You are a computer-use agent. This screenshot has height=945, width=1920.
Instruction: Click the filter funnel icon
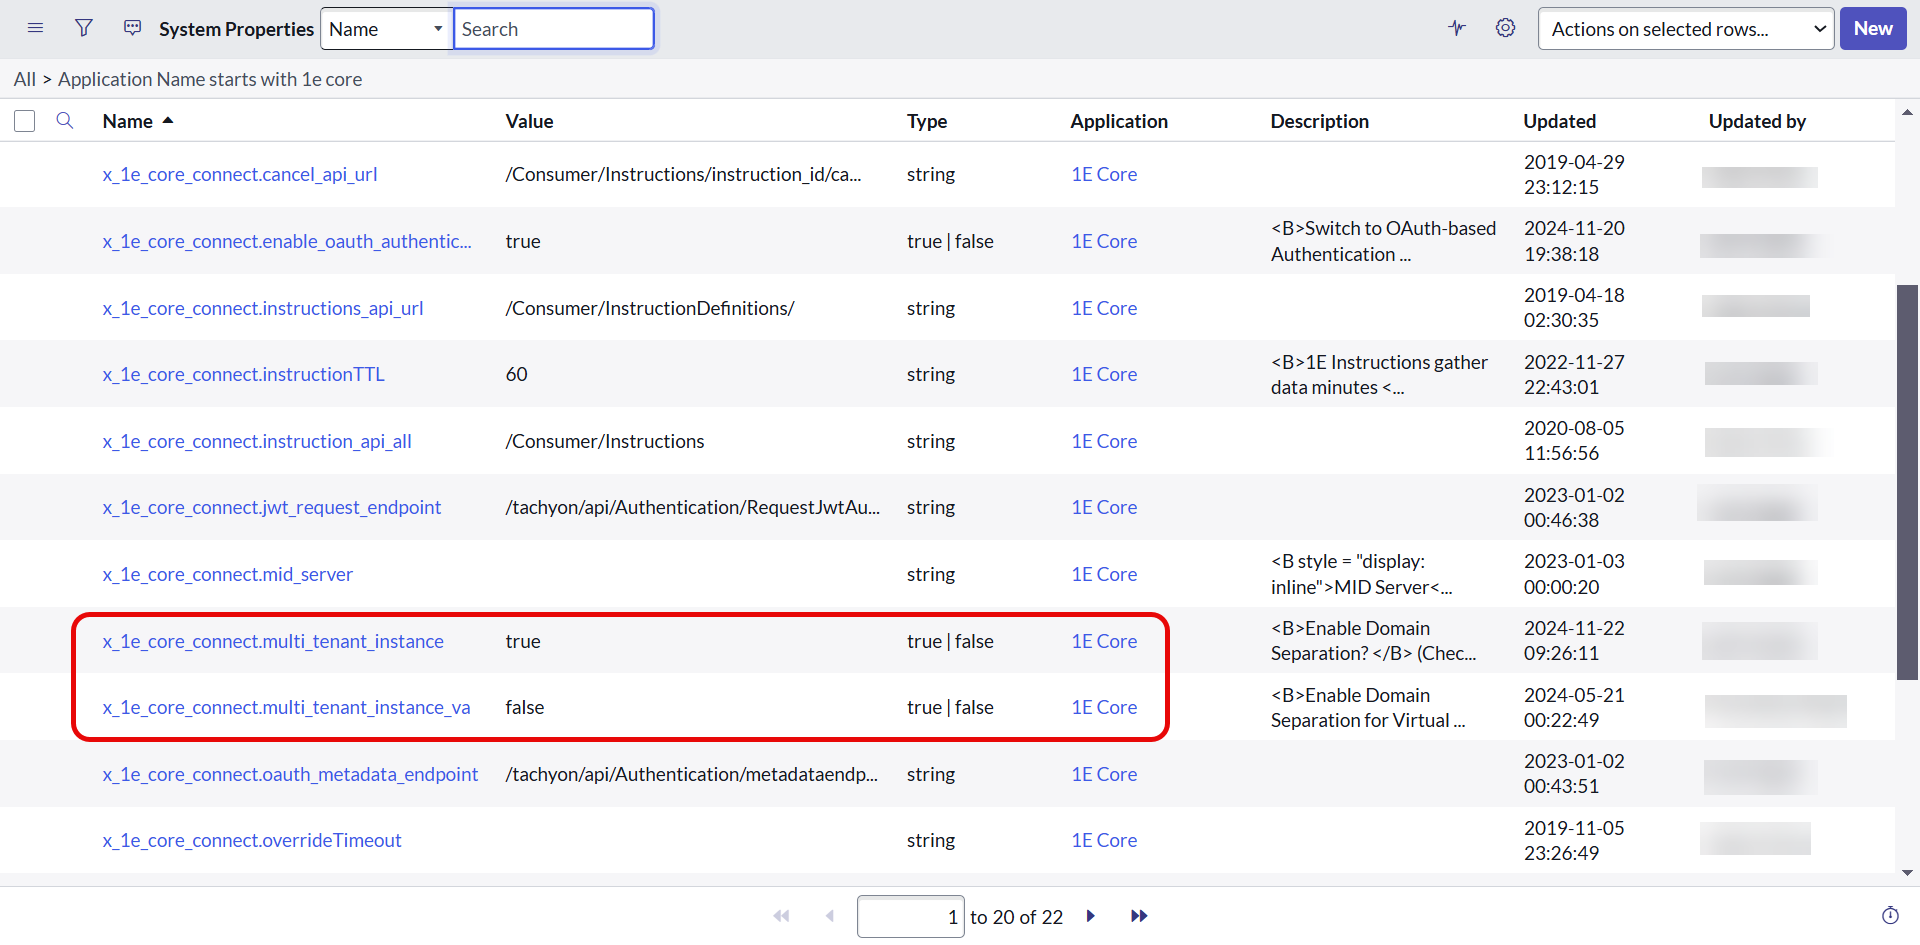(x=84, y=28)
